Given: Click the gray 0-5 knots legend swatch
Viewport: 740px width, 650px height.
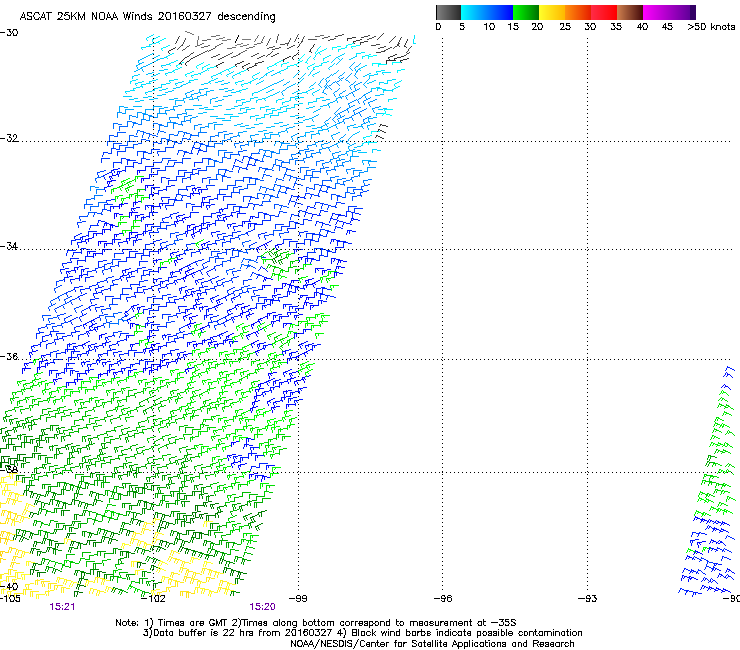Looking at the screenshot, I should click(448, 12).
